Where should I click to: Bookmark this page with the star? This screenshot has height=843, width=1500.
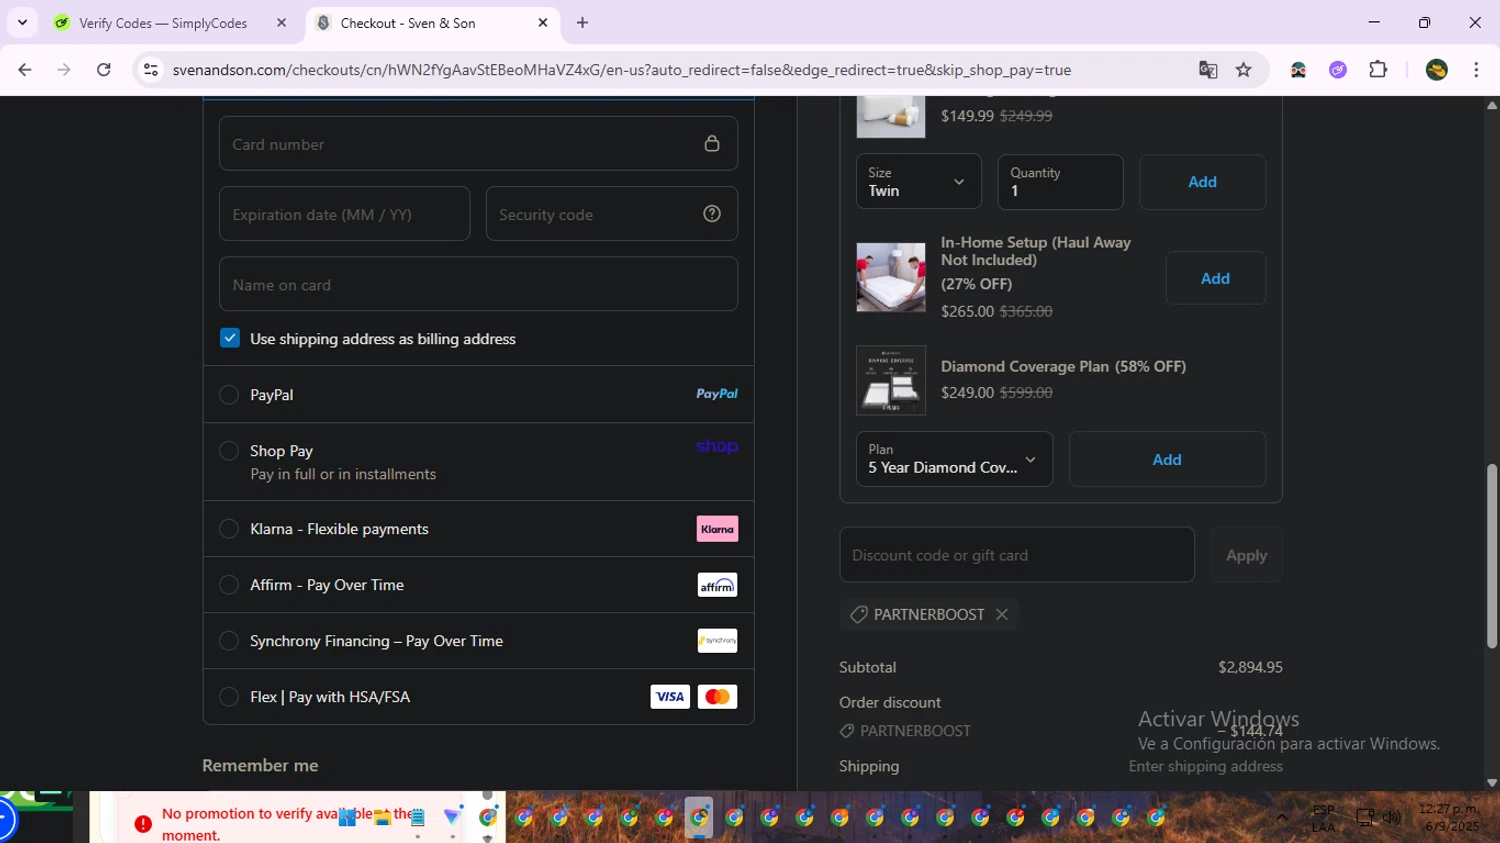pyautogui.click(x=1244, y=70)
